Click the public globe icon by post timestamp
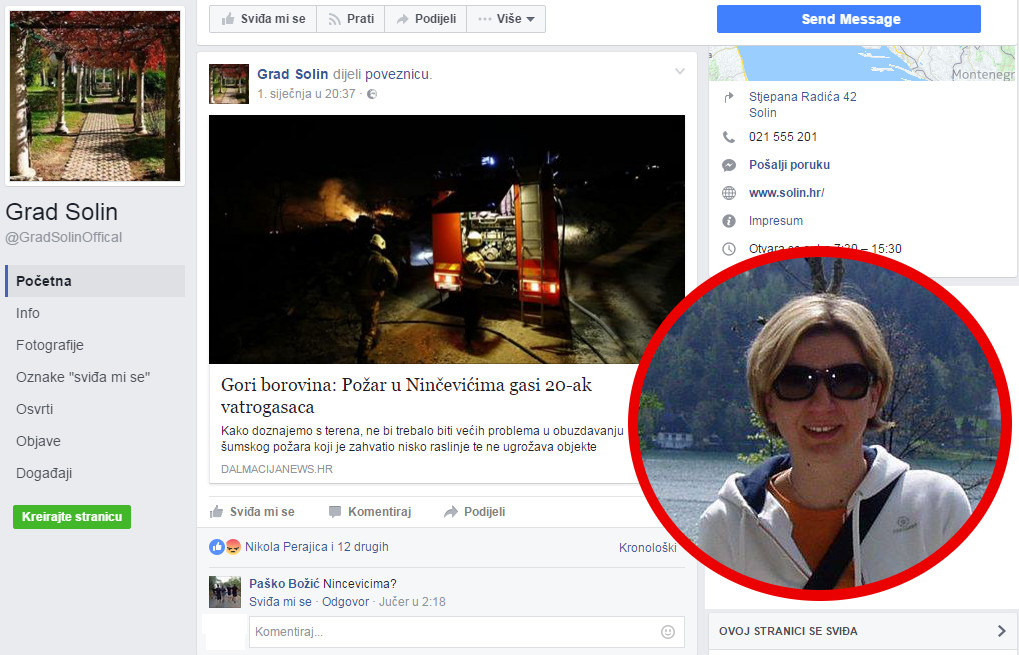The height and width of the screenshot is (655, 1019). 372,94
